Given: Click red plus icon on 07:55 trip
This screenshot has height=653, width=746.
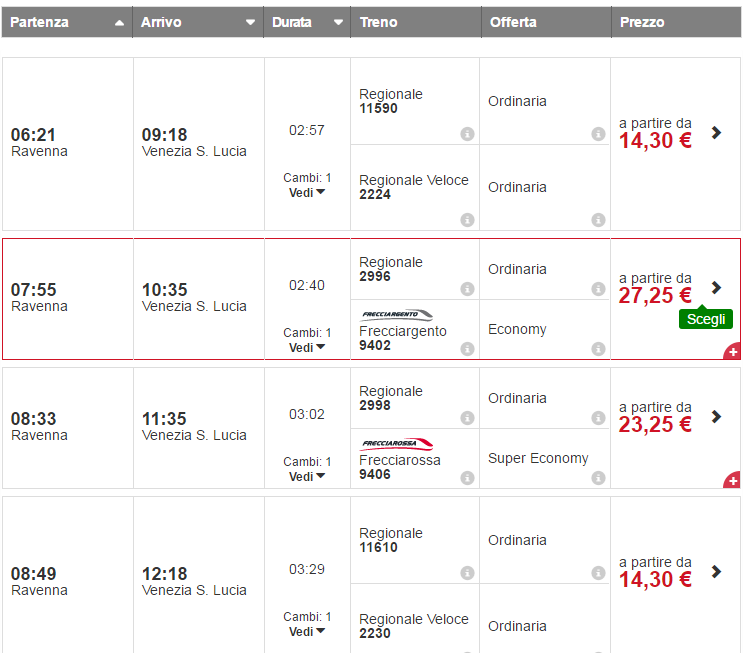Looking at the screenshot, I should [x=733, y=352].
